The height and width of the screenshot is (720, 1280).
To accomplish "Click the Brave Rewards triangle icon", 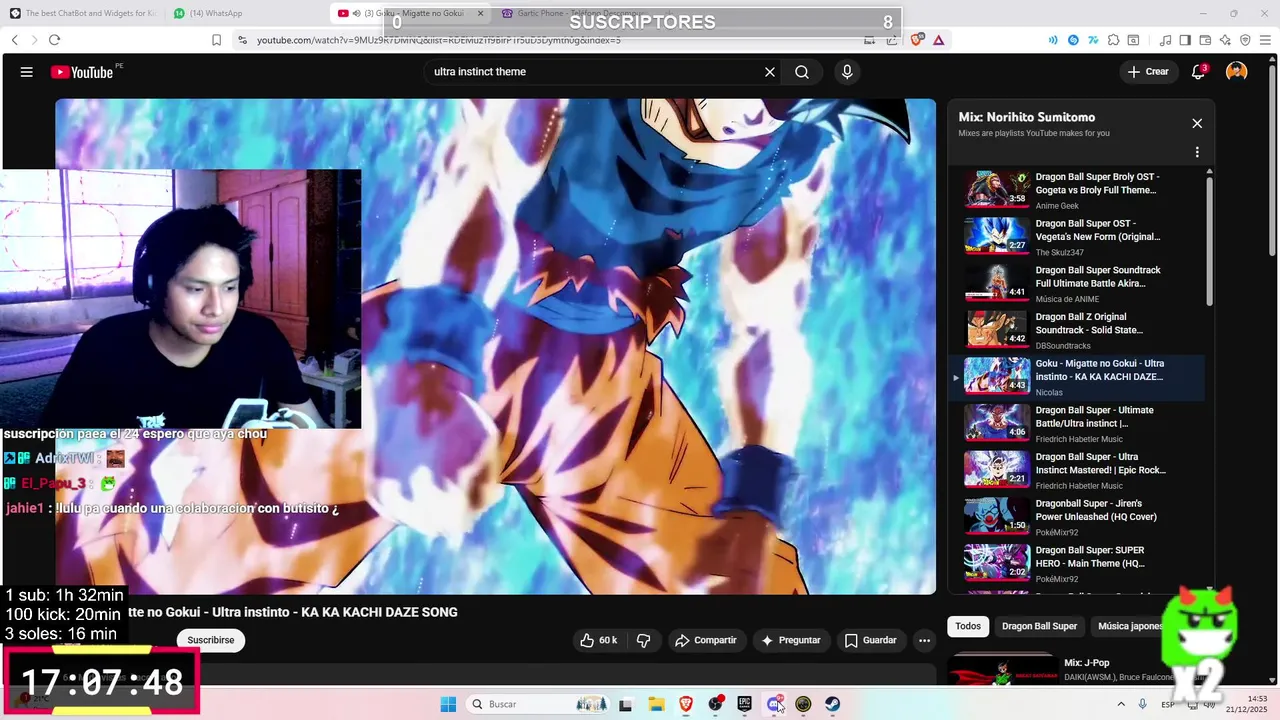I will click(939, 40).
